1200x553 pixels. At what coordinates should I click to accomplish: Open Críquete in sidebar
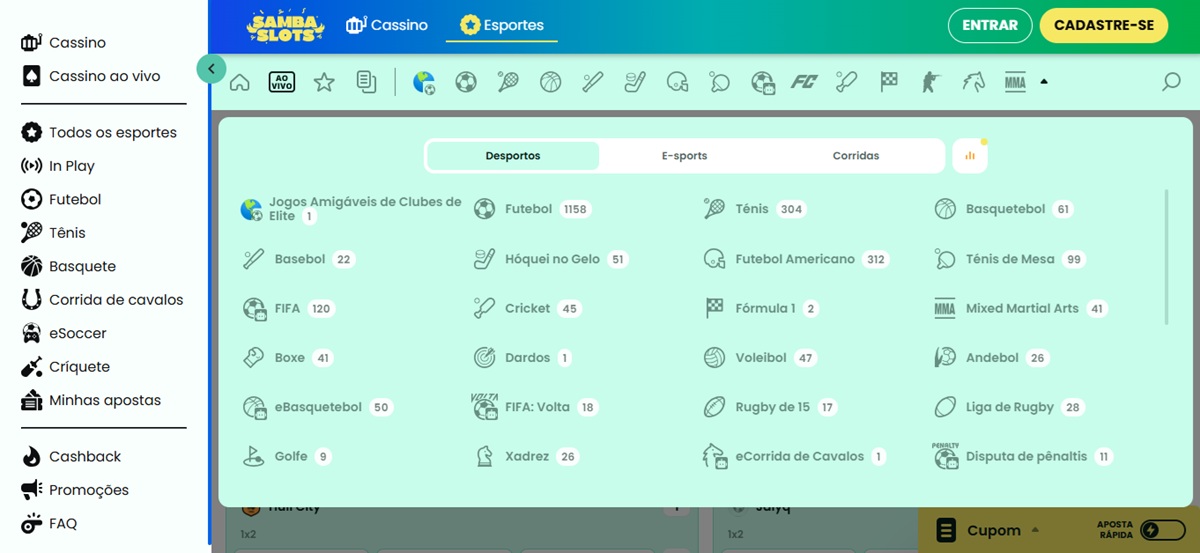coord(65,367)
